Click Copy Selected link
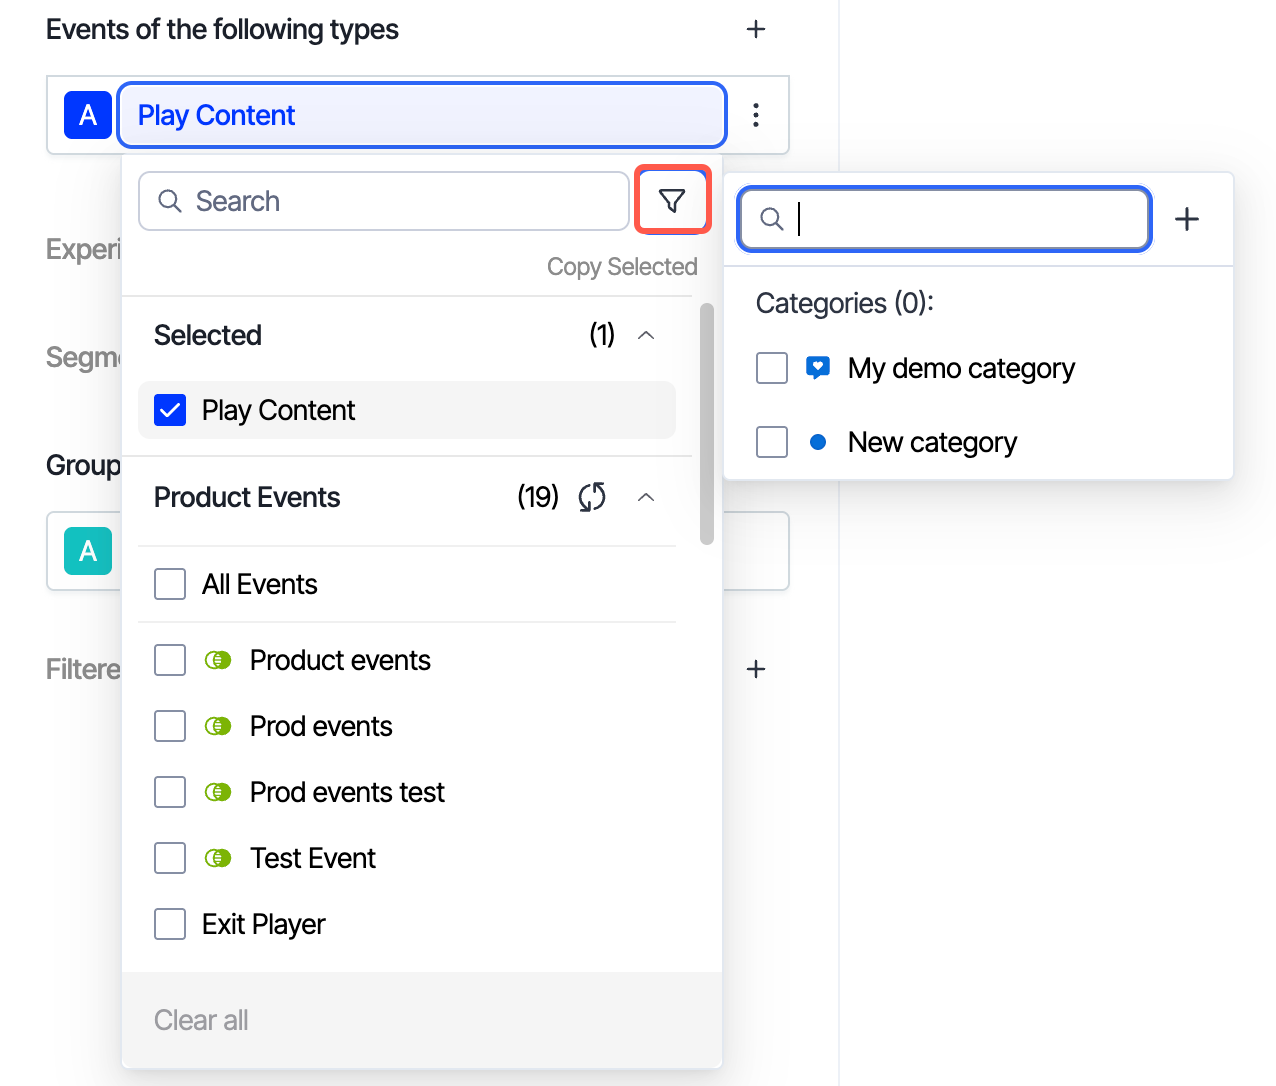This screenshot has height=1086, width=1276. (x=621, y=267)
